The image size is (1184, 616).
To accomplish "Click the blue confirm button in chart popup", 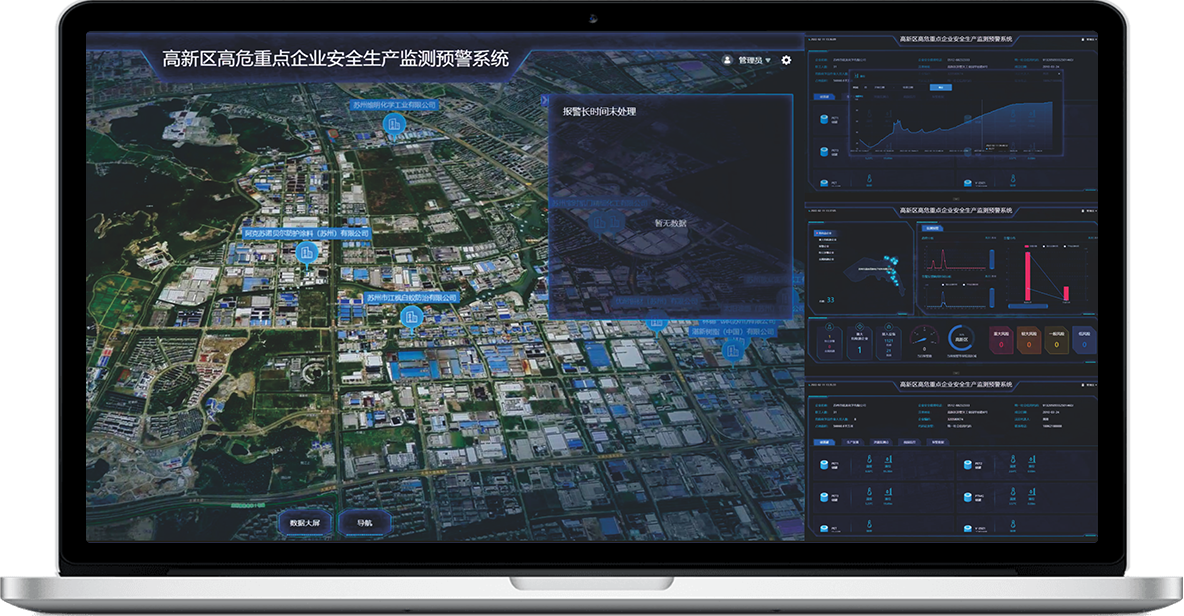I will pos(939,87).
